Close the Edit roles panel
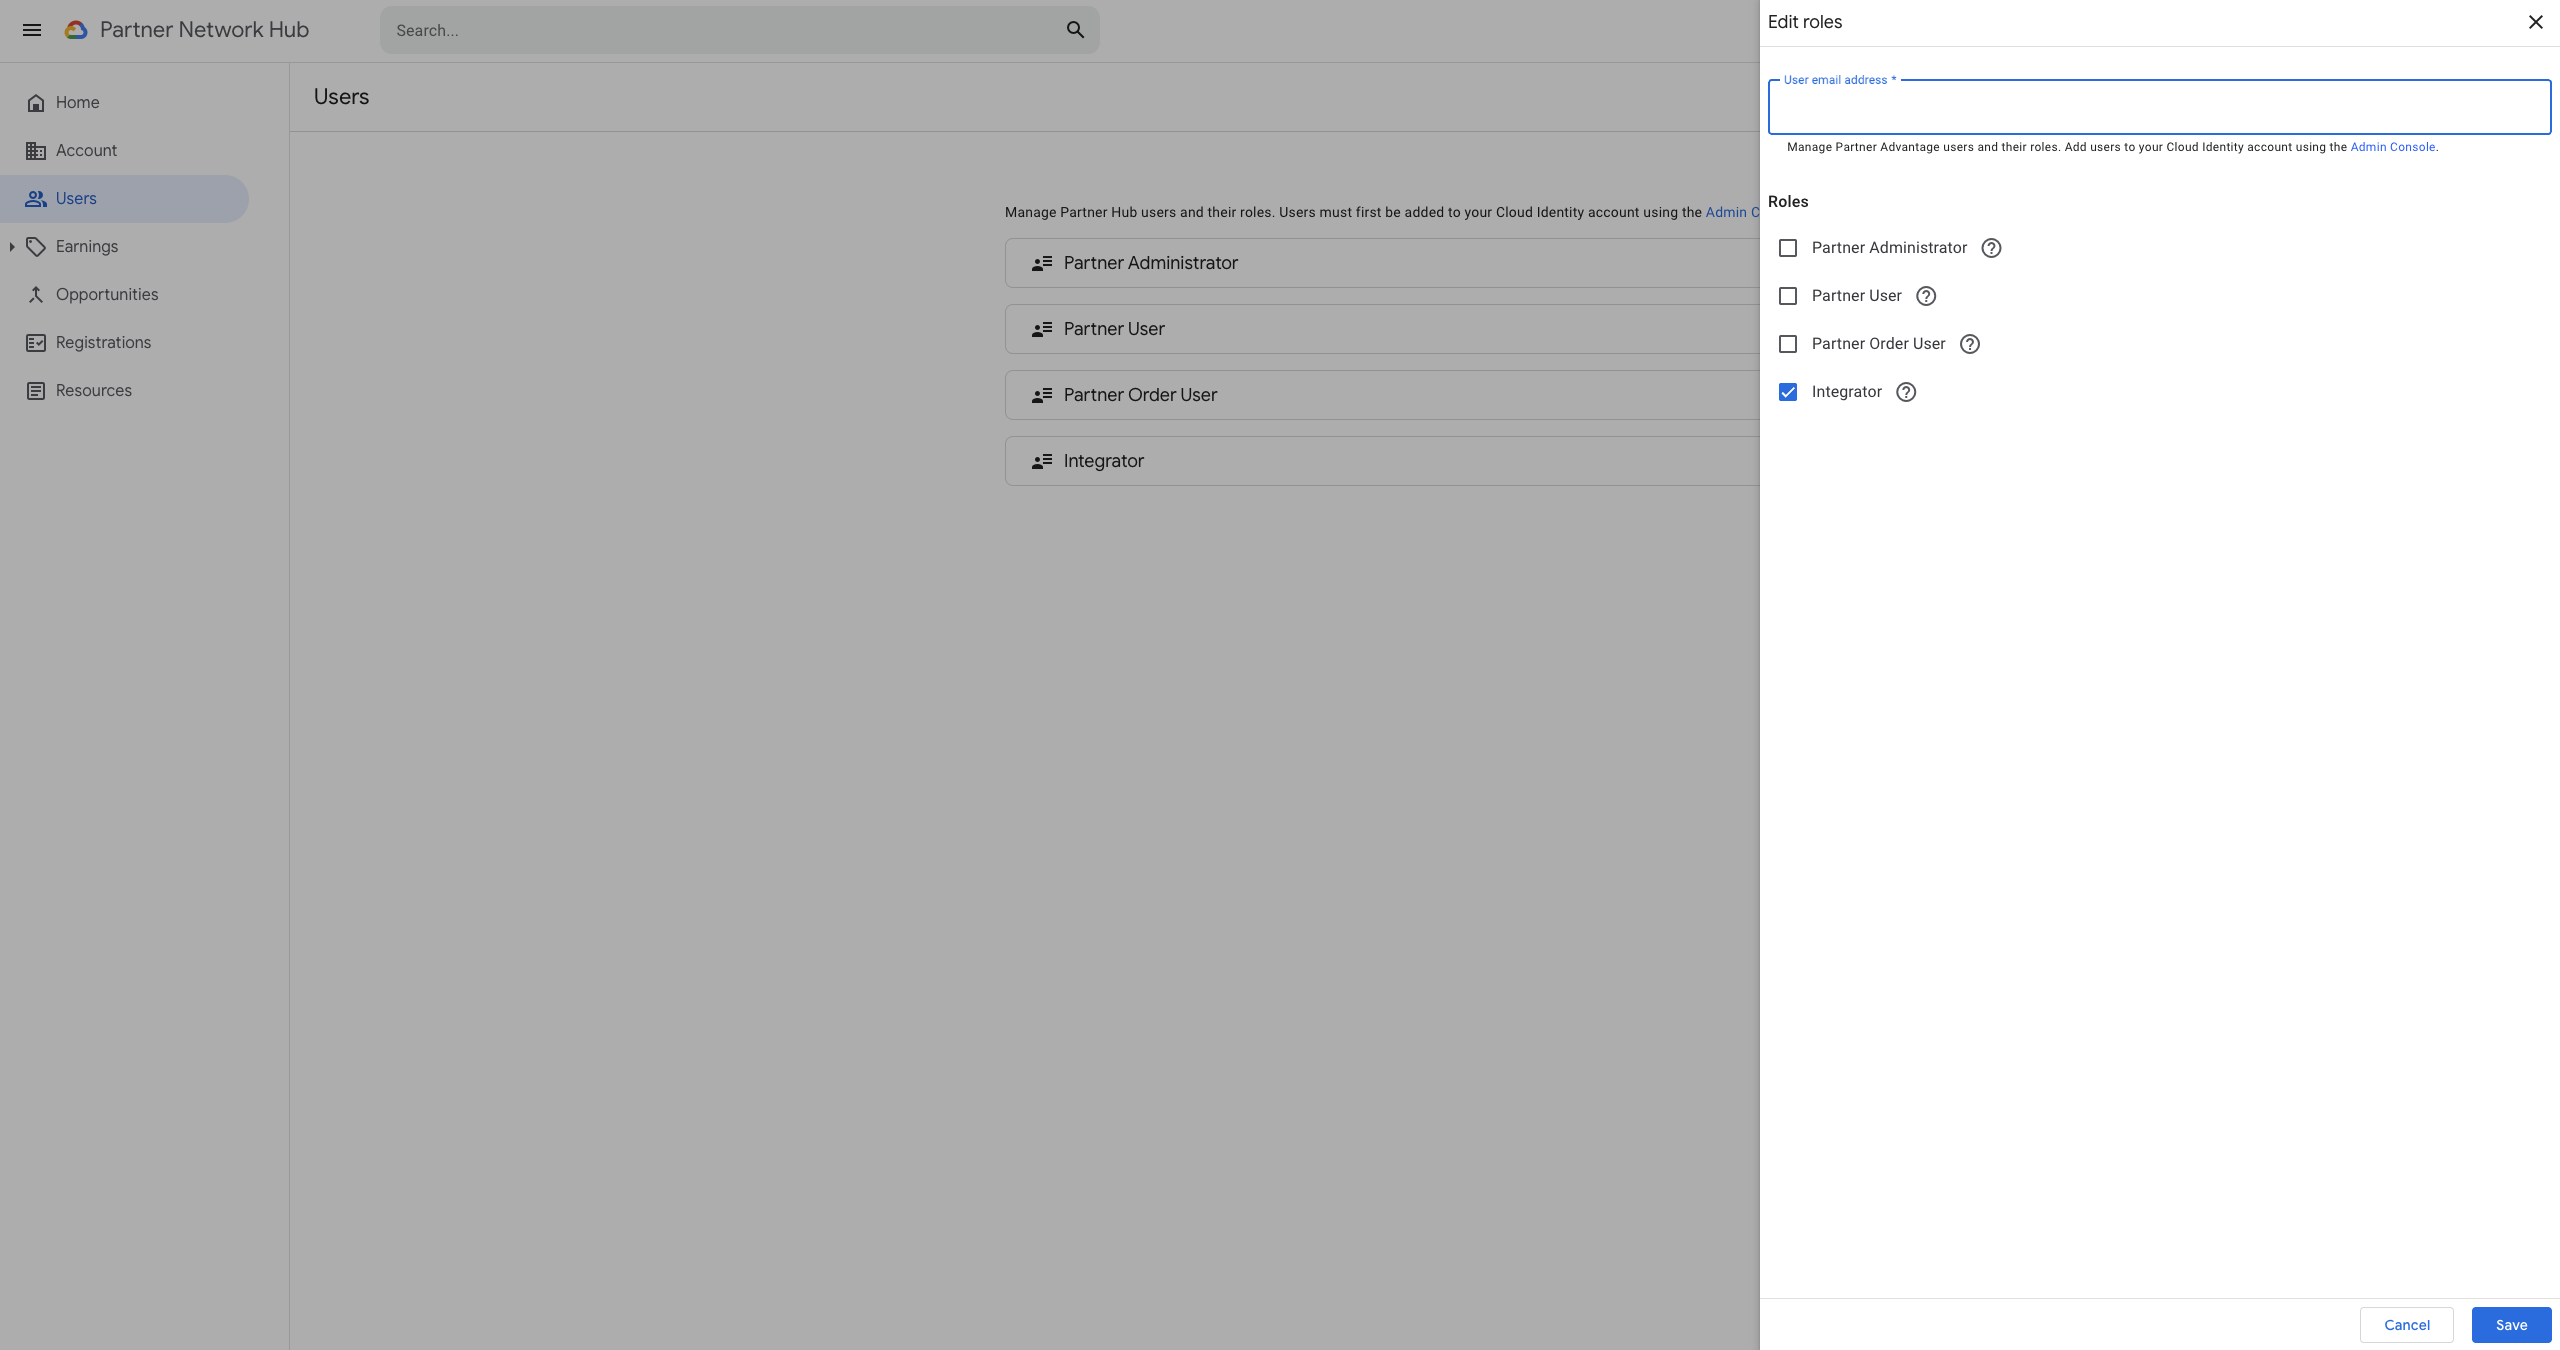The height and width of the screenshot is (1350, 2560). [2535, 22]
